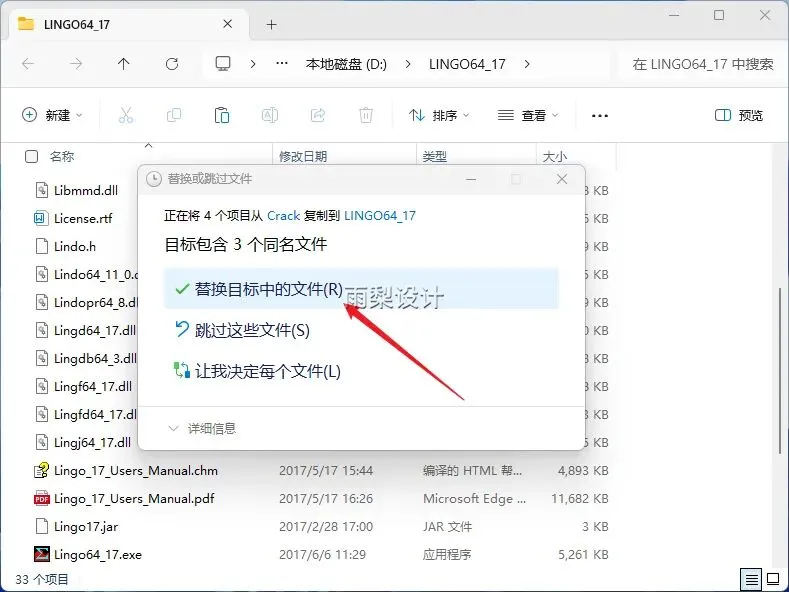Click the help icon of Lingo_17_Users_Manual.chm
This screenshot has height=592, width=789.
pos(41,470)
